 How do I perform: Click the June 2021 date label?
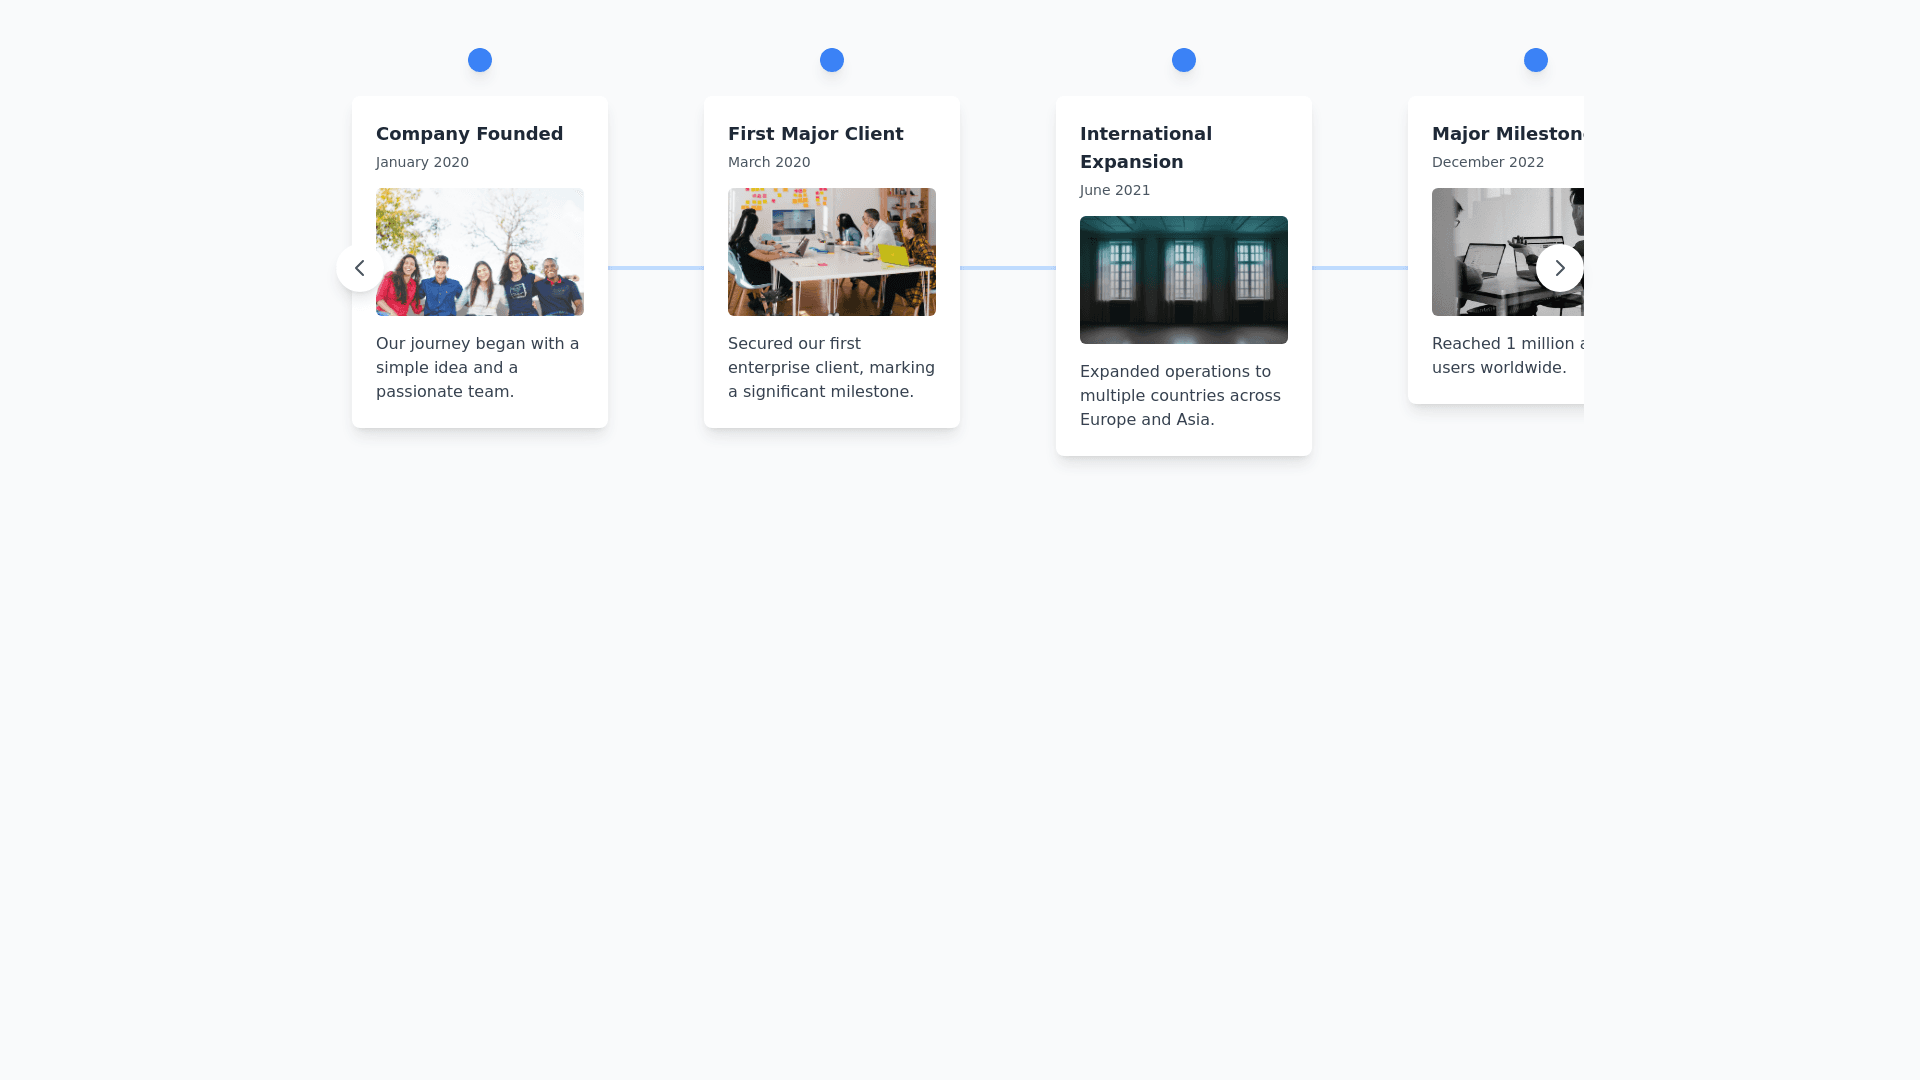pyautogui.click(x=1115, y=190)
